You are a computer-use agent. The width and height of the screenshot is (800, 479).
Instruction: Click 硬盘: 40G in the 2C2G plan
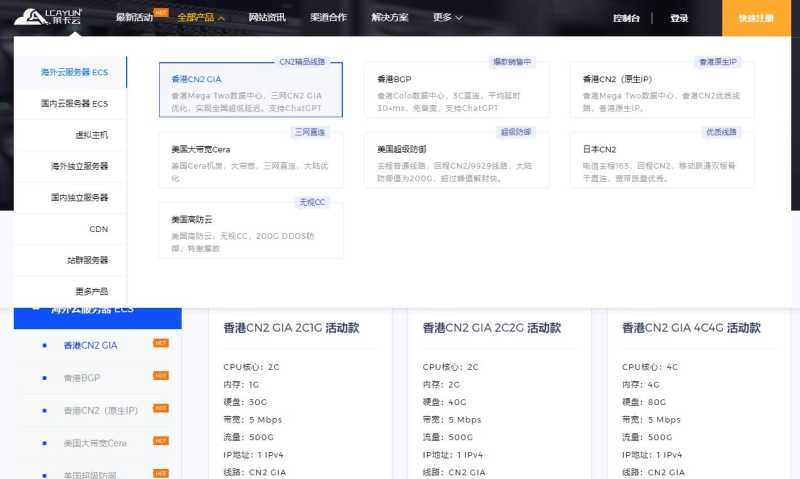(x=444, y=402)
